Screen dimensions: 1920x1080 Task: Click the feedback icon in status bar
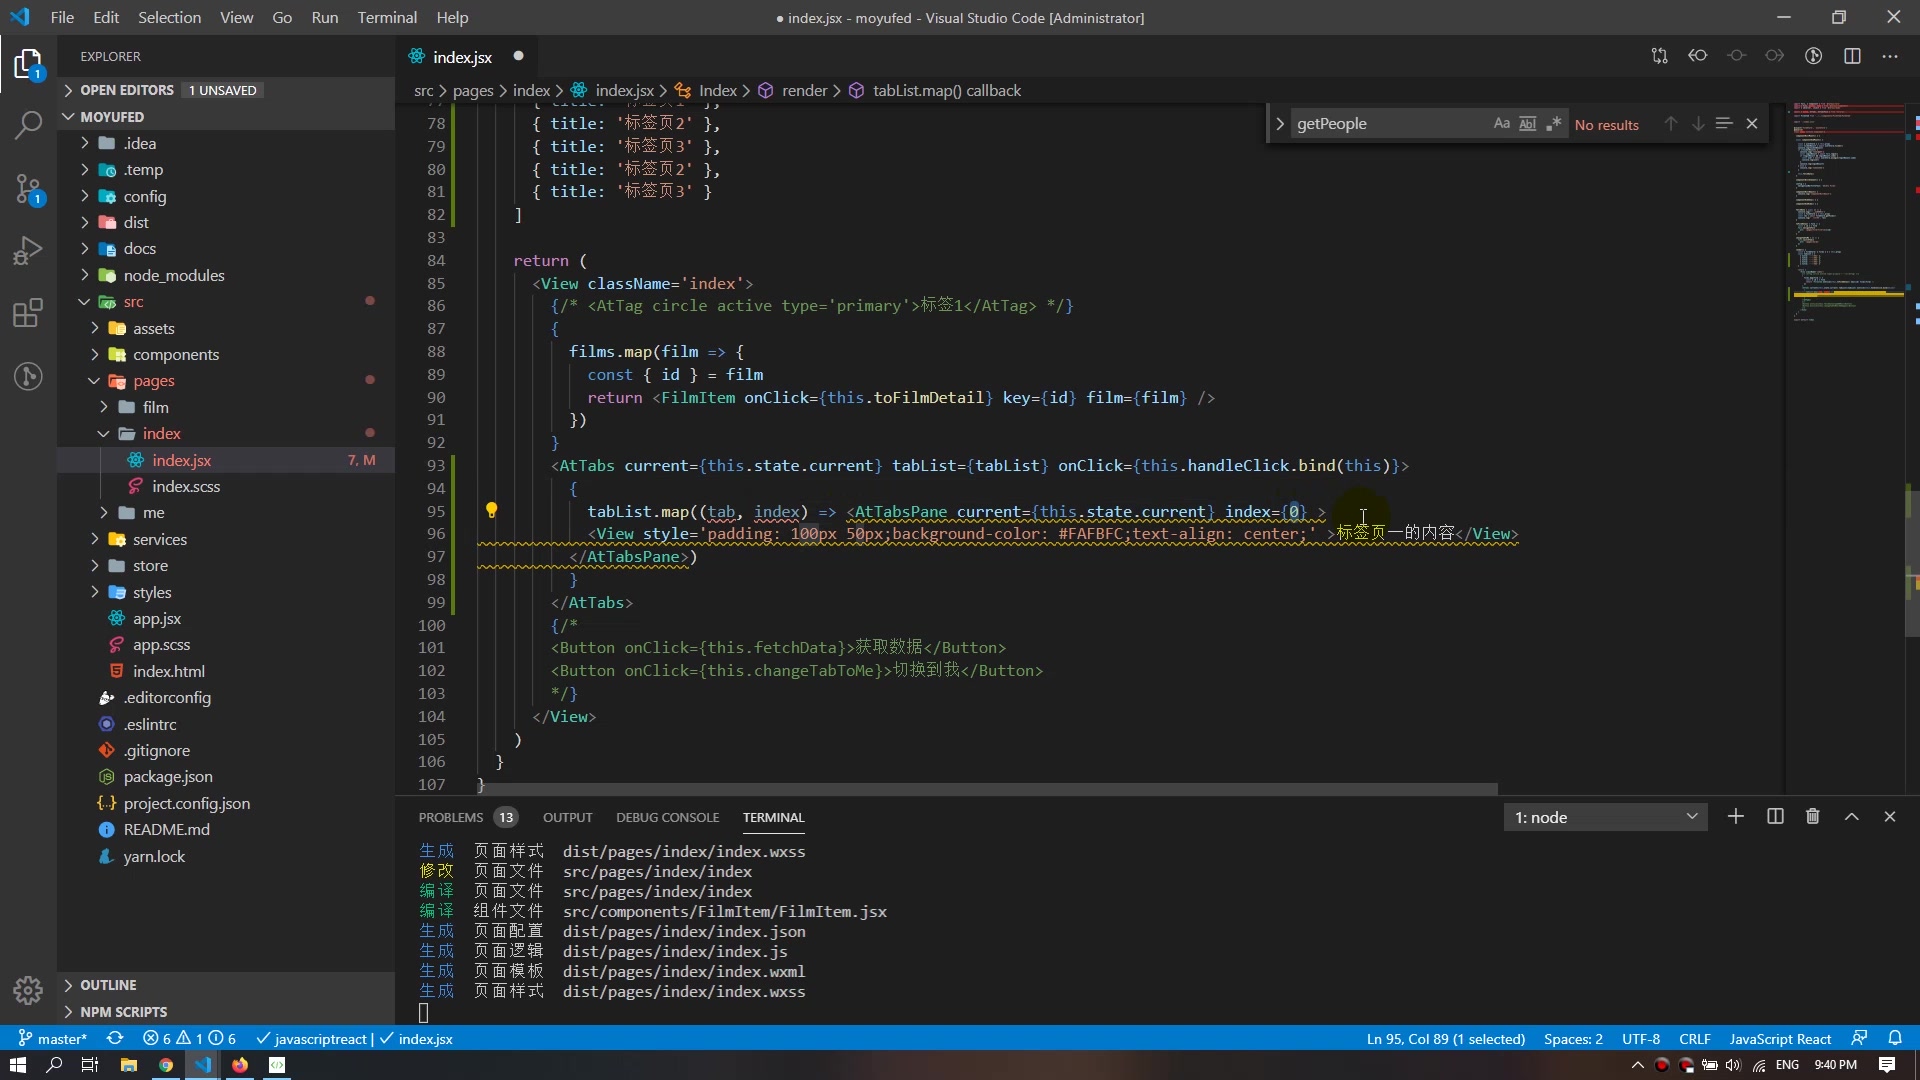[x=1859, y=1039]
